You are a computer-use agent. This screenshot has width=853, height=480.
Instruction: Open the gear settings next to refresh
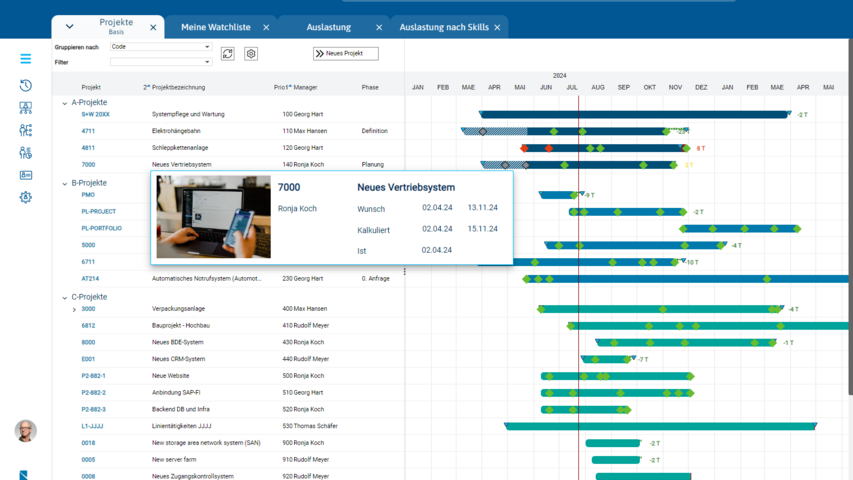pos(251,54)
